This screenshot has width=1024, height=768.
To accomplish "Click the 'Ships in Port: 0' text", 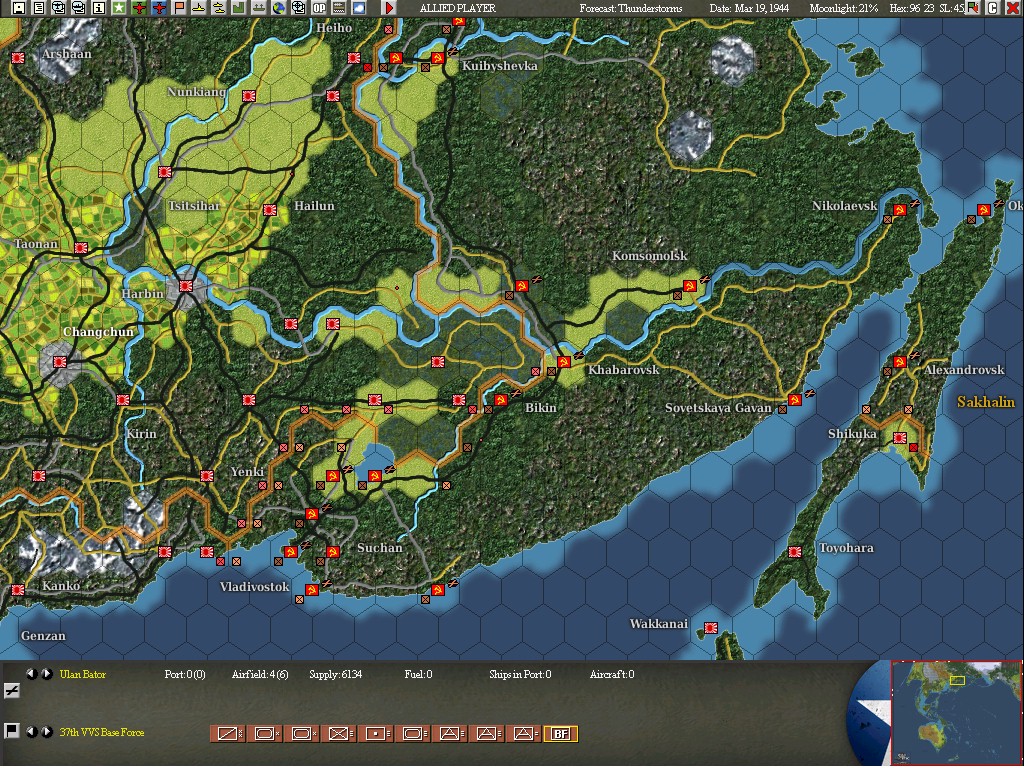I will point(520,674).
